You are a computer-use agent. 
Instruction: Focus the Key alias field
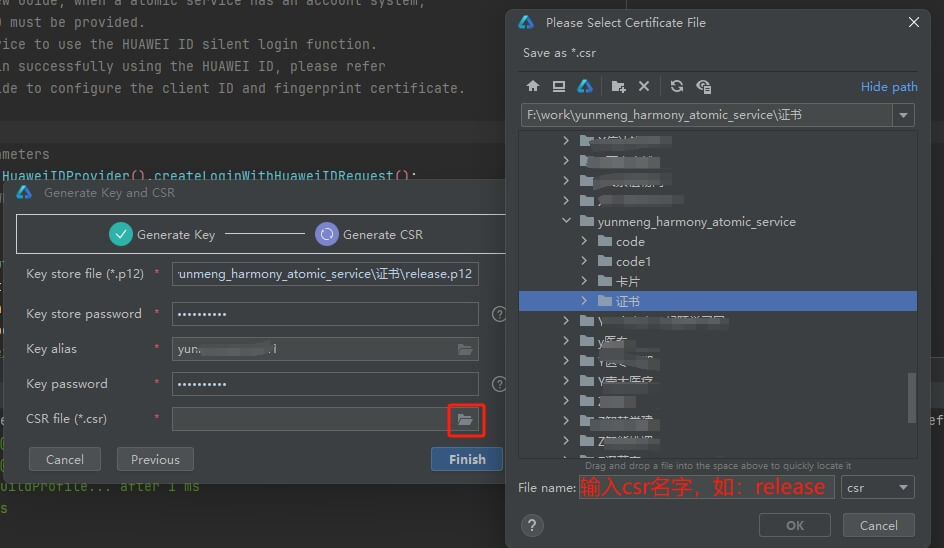[325, 349]
